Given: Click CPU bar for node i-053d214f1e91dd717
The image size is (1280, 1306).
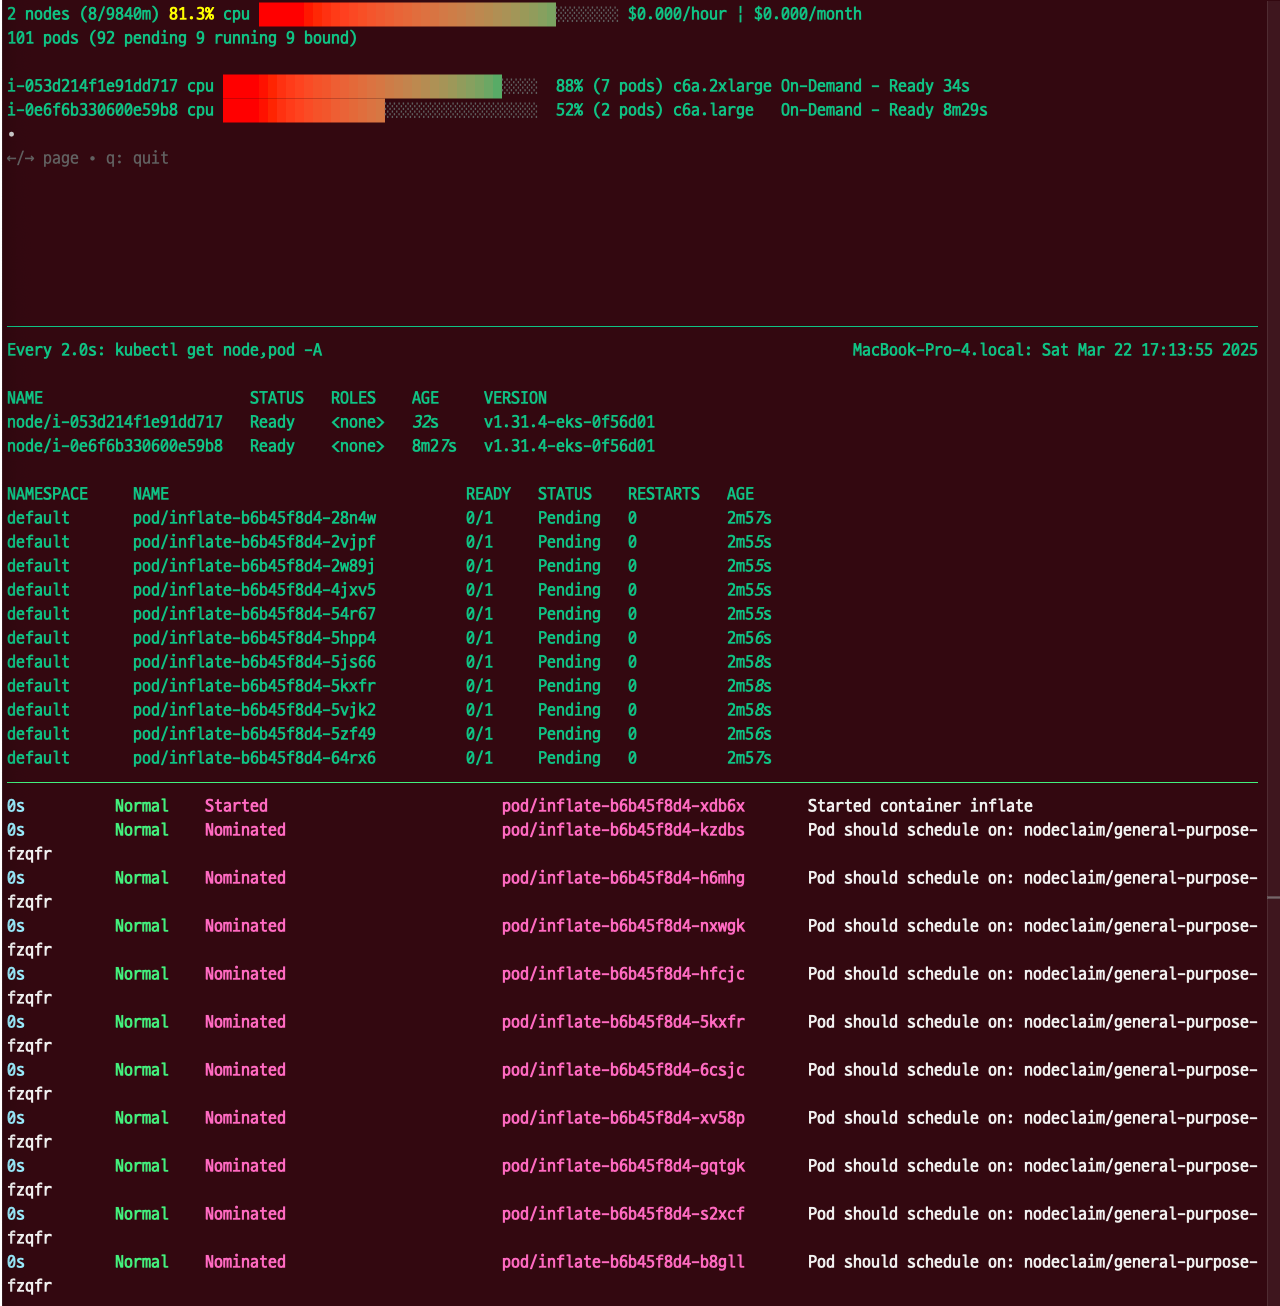Looking at the screenshot, I should pyautogui.click(x=380, y=86).
